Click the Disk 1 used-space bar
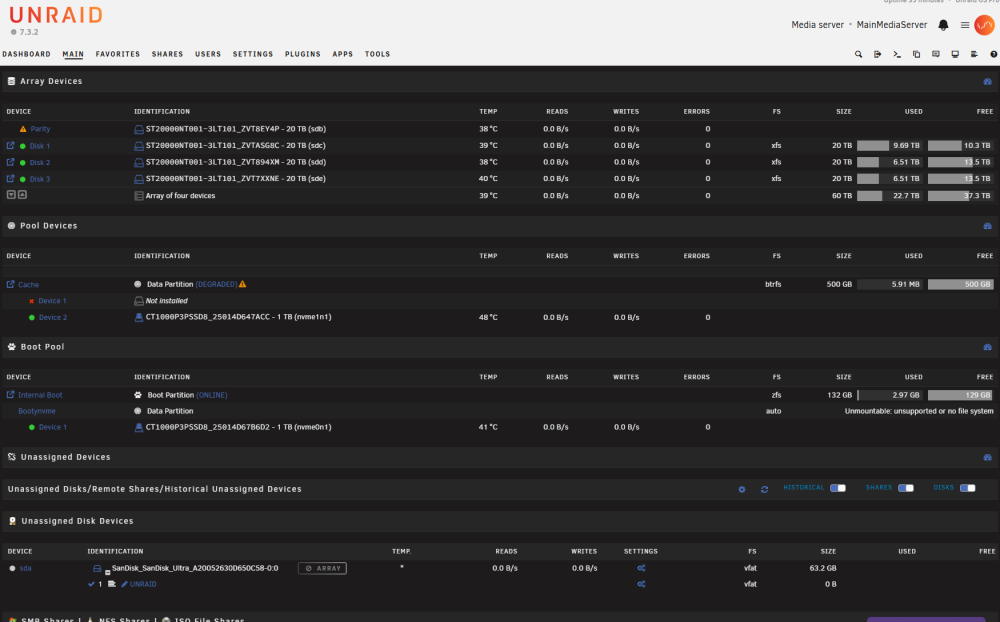 889,145
